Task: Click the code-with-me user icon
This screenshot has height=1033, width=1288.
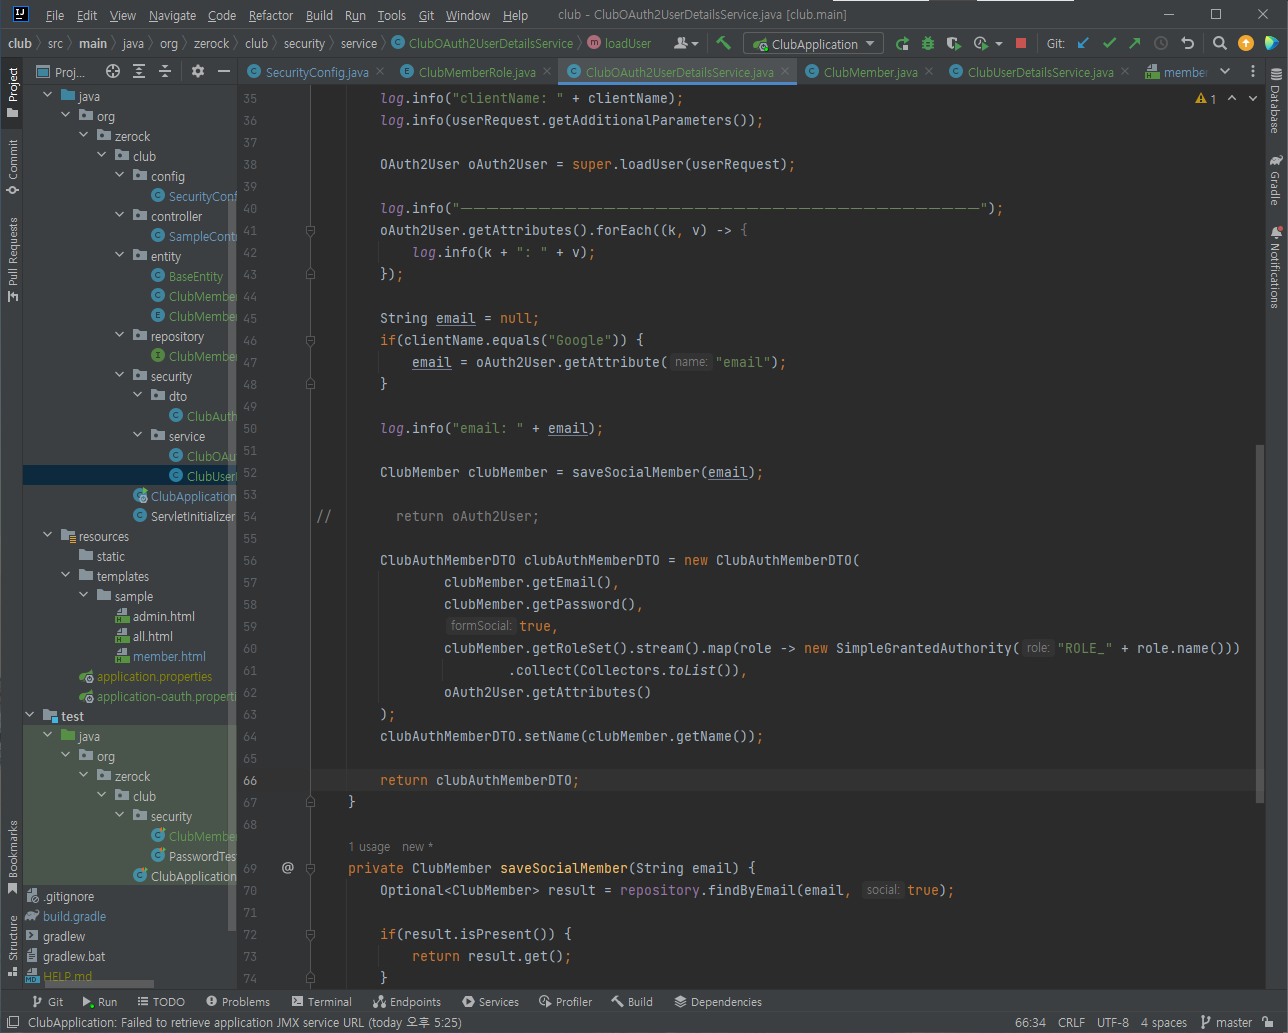Action: pyautogui.click(x=685, y=43)
